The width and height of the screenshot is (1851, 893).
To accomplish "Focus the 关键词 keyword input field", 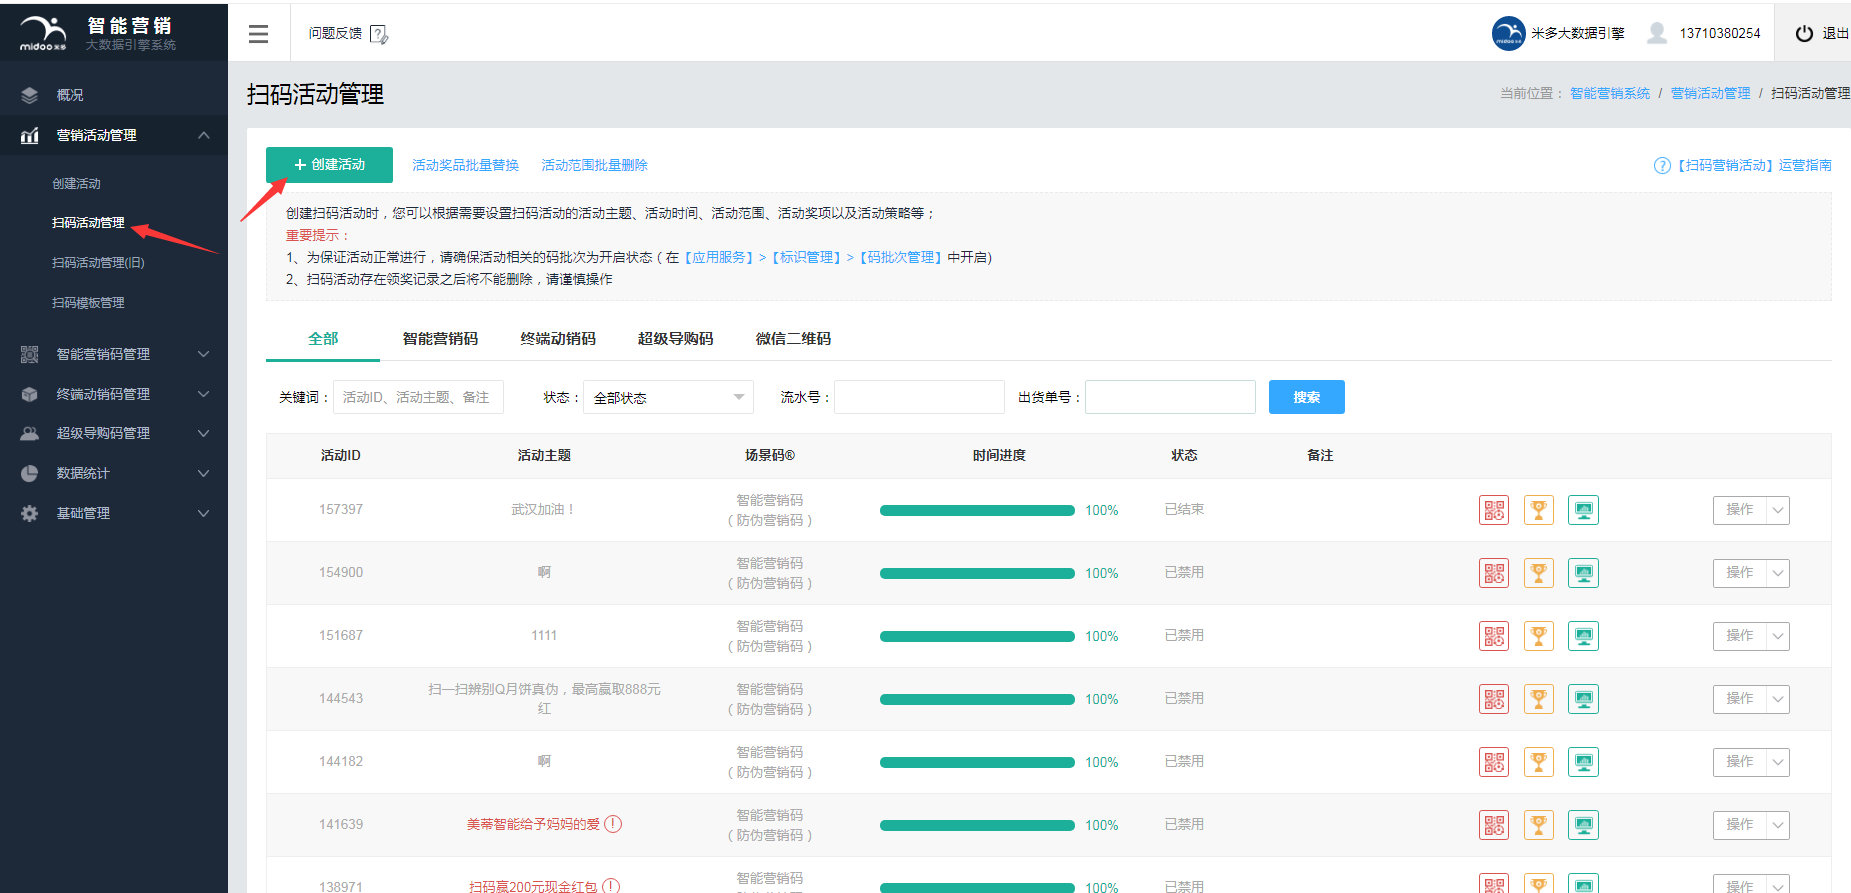I will pos(418,397).
